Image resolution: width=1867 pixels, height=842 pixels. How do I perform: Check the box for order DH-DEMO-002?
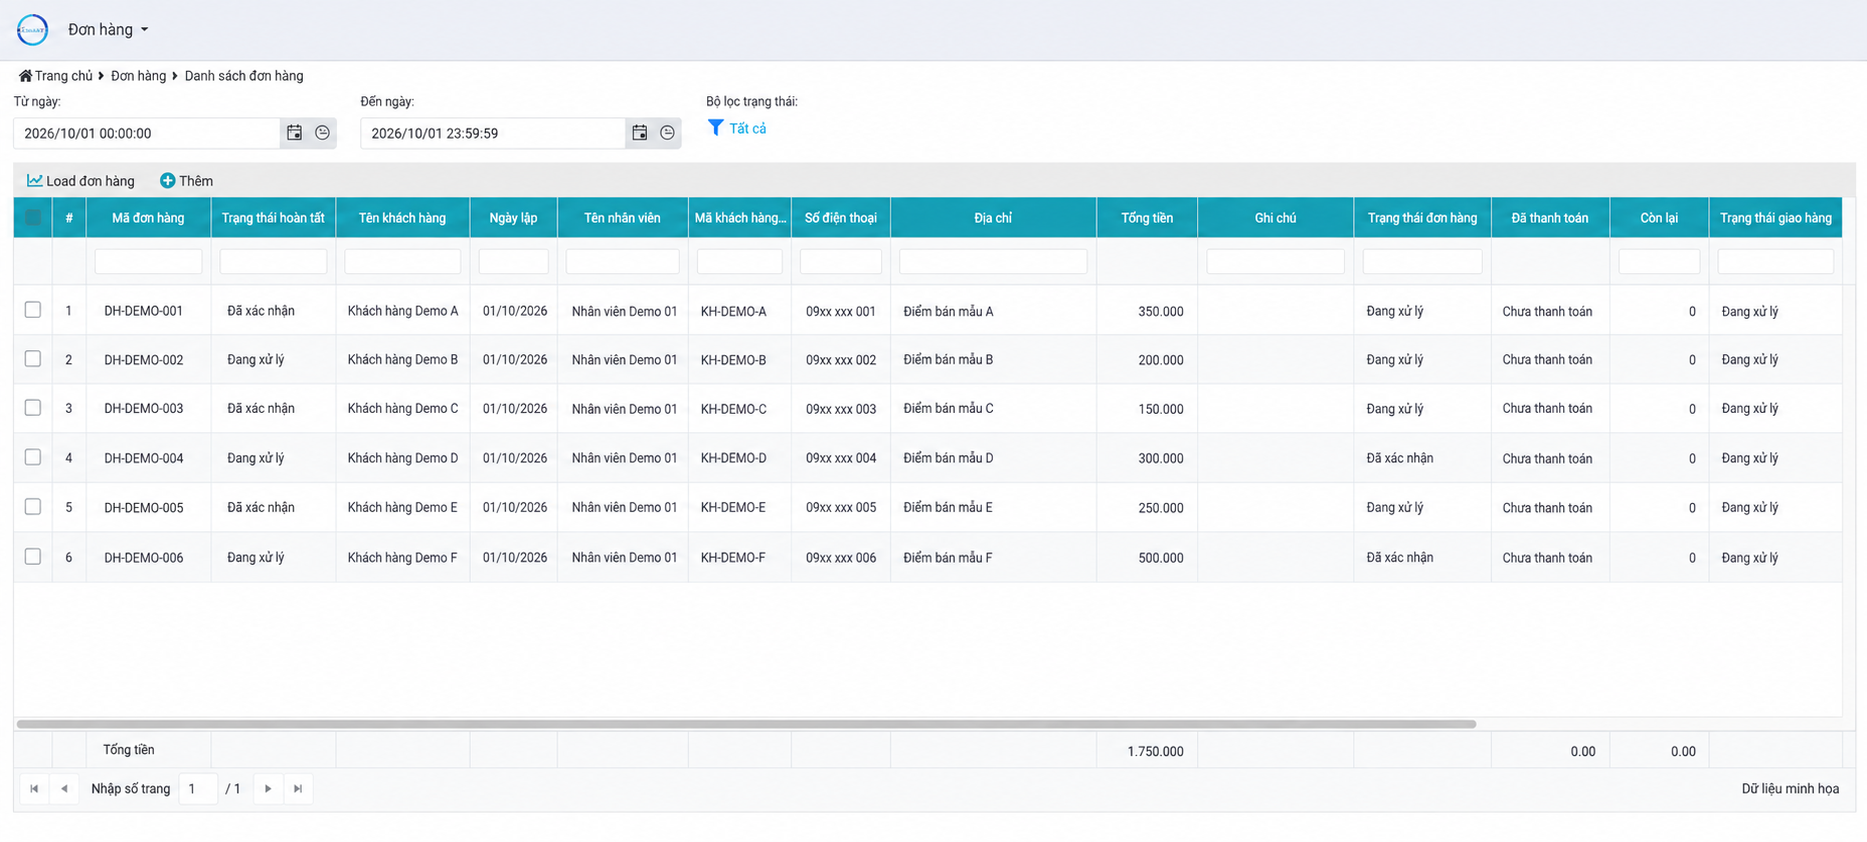coord(33,359)
